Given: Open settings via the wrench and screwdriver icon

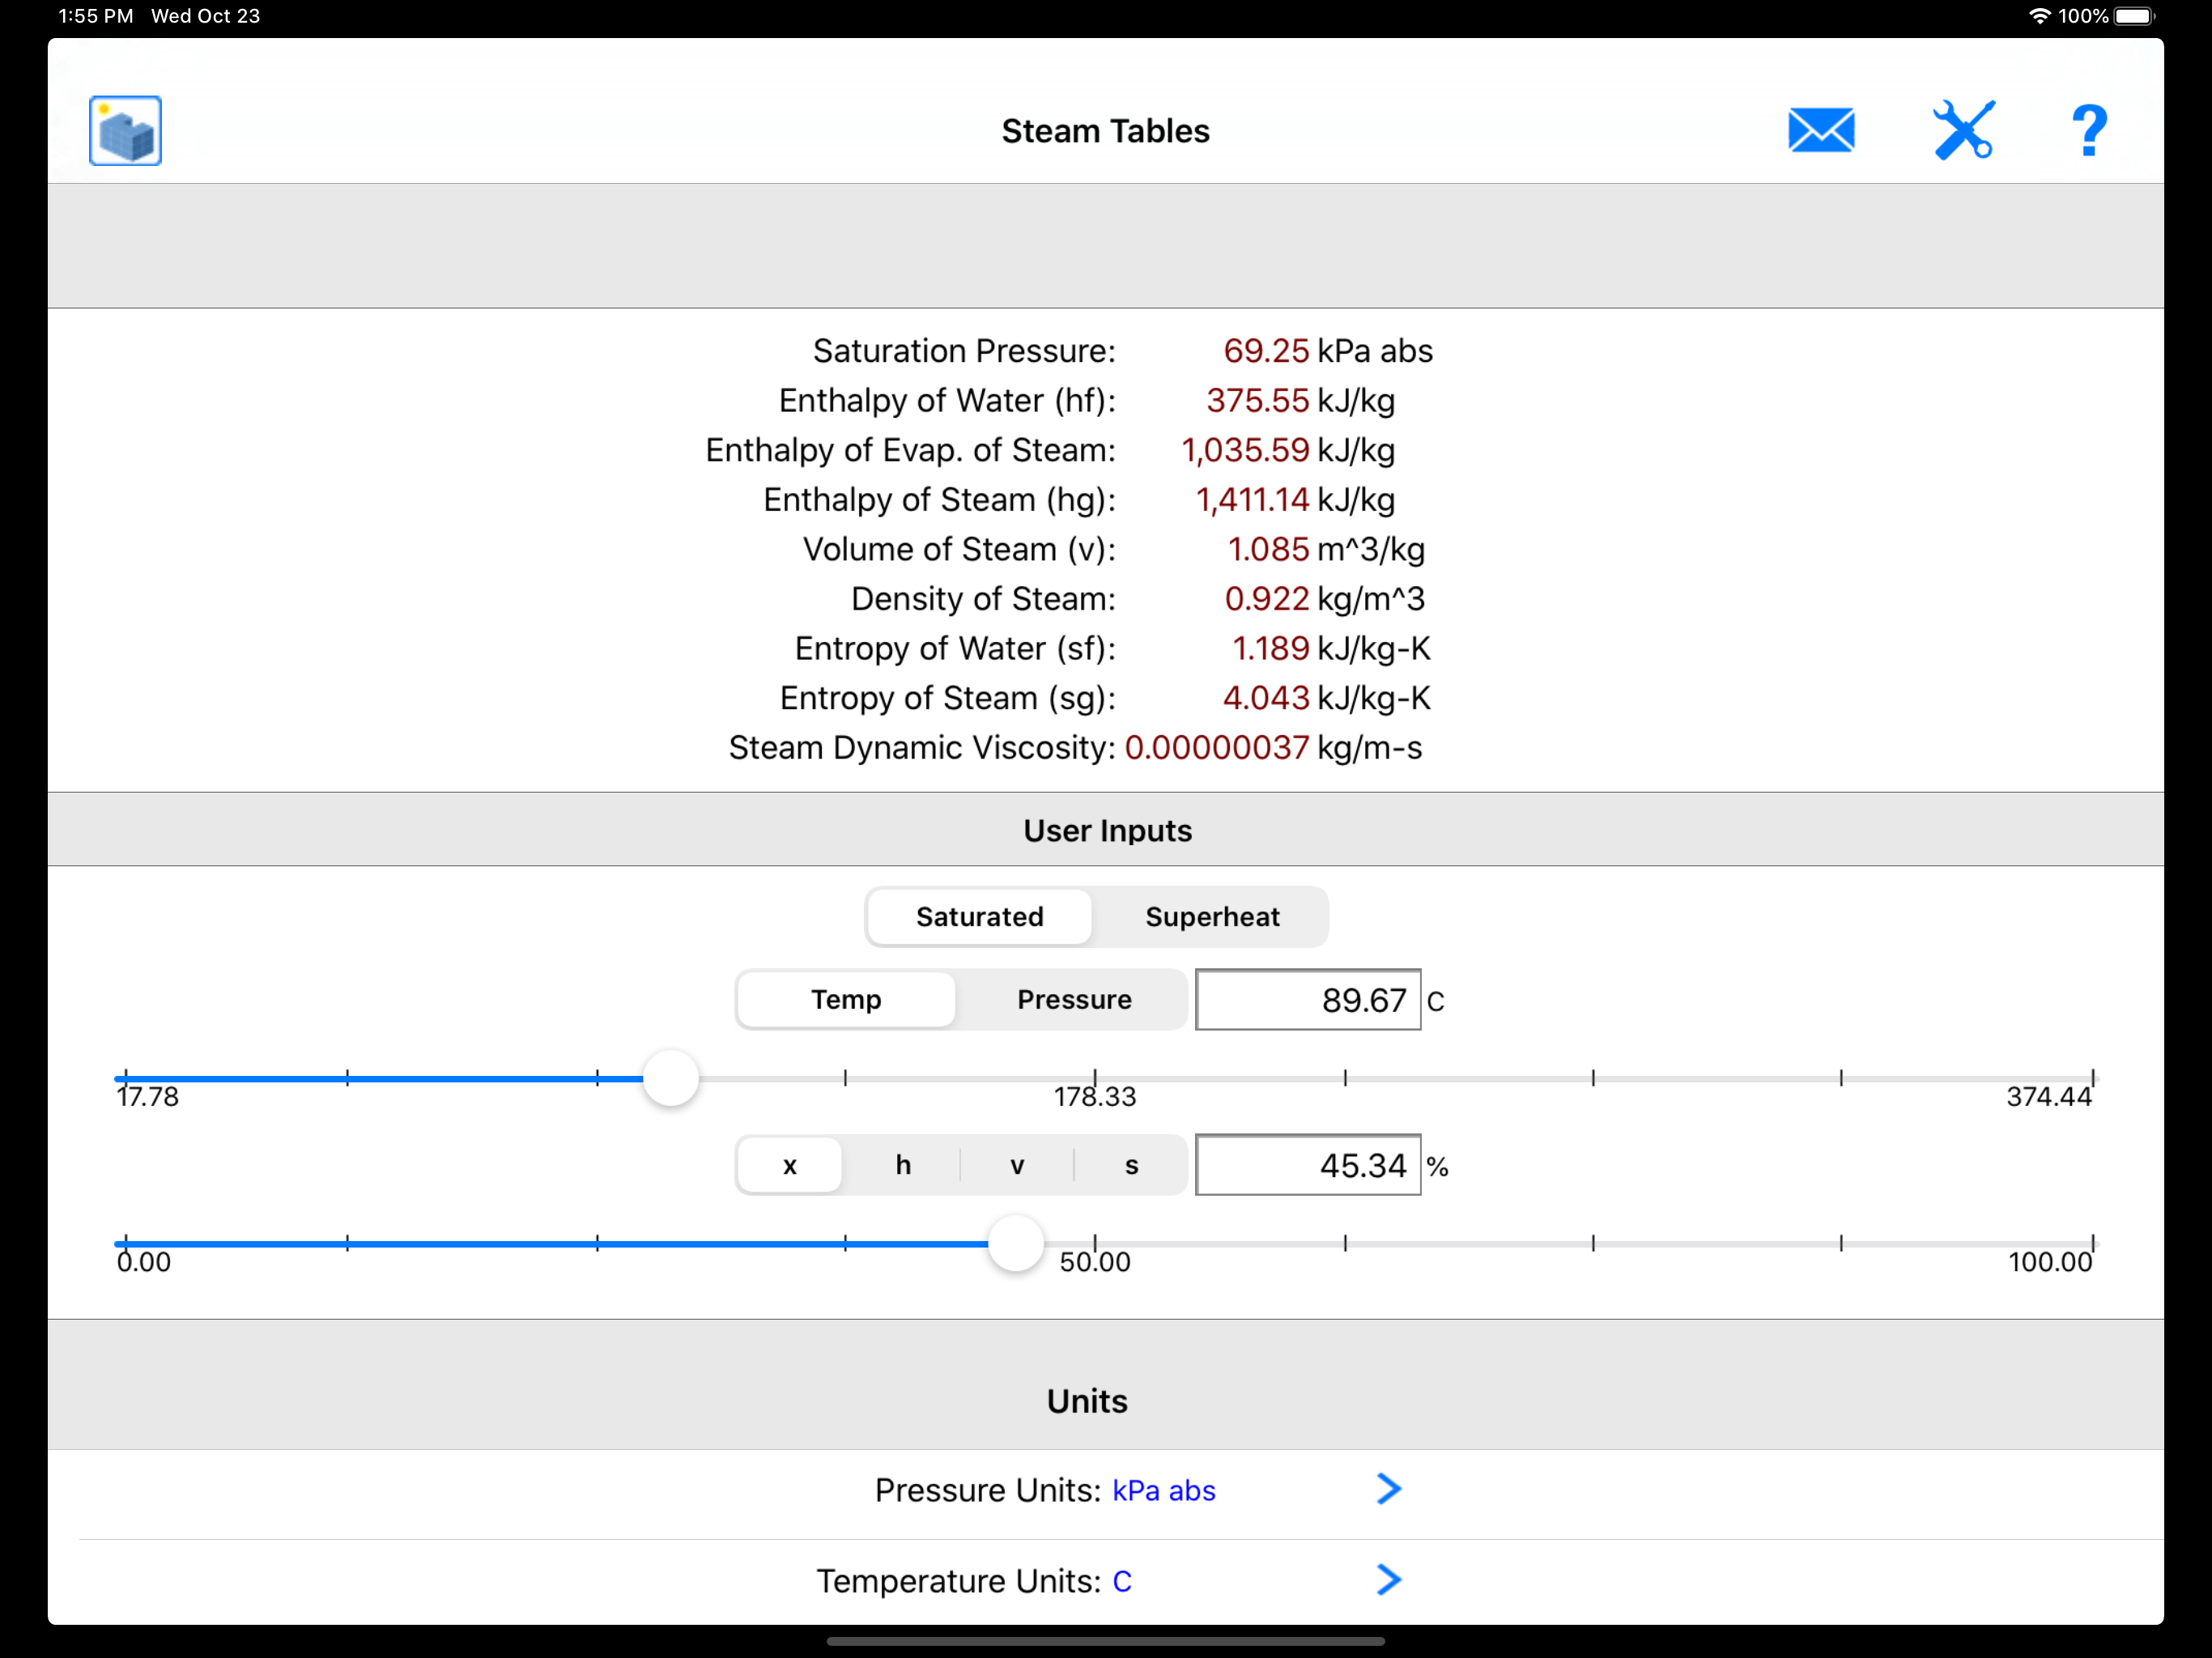Looking at the screenshot, I should (1964, 130).
